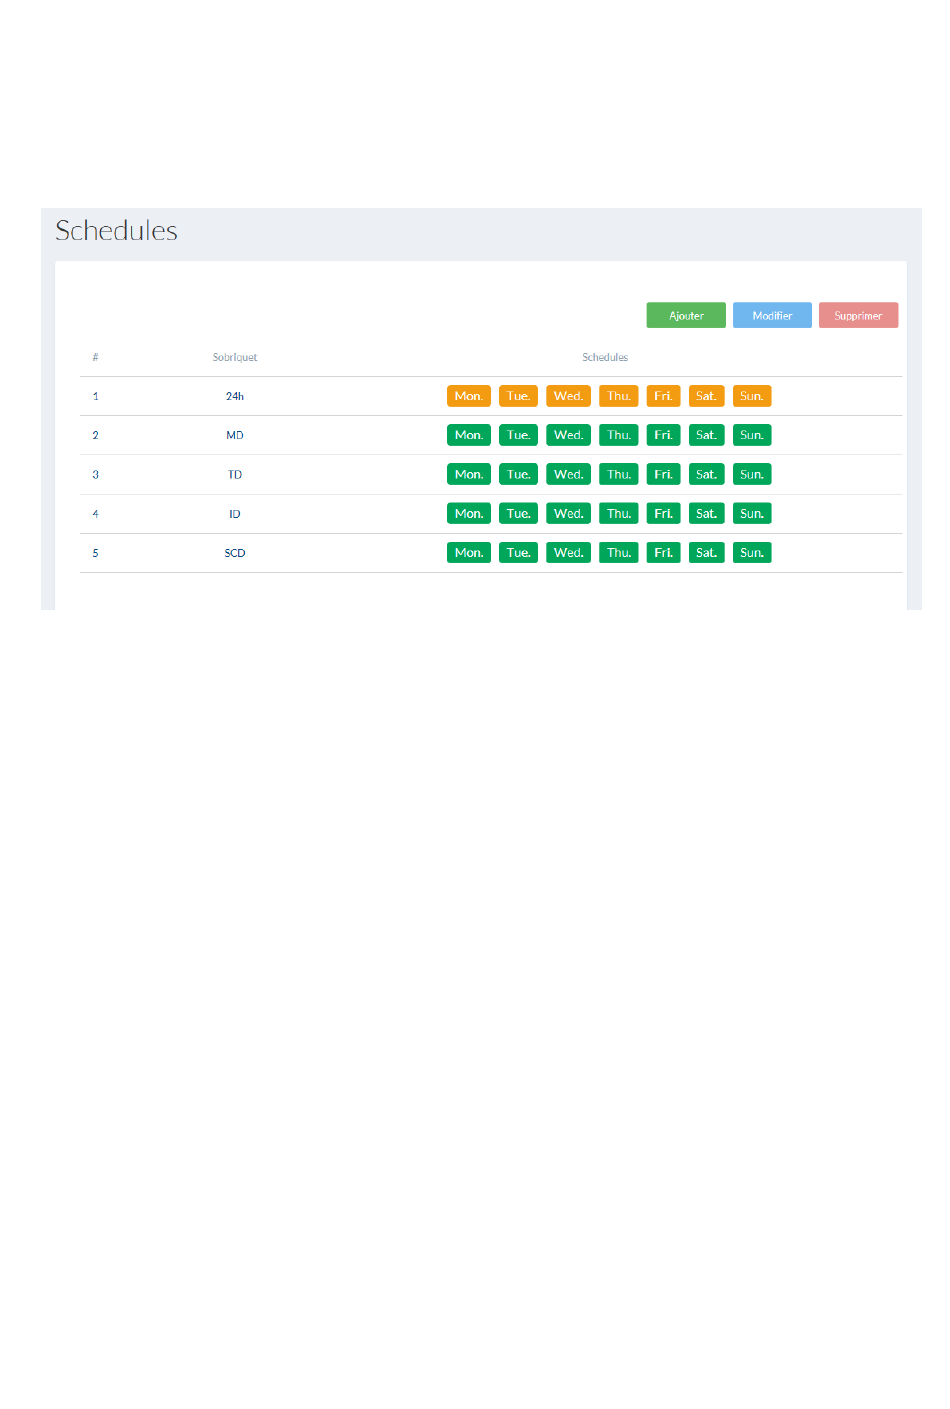Click the Schedules page heading
The height and width of the screenshot is (1409, 950).
pos(116,230)
